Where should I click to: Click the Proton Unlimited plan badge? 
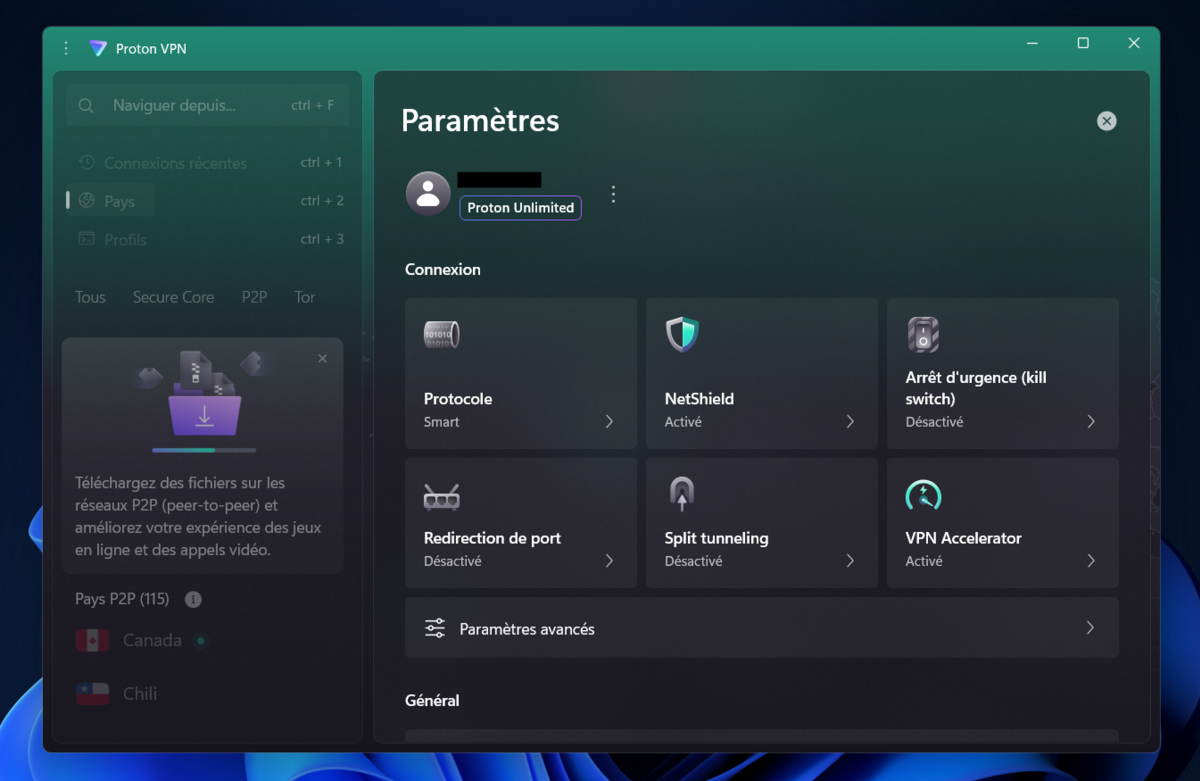coord(520,208)
